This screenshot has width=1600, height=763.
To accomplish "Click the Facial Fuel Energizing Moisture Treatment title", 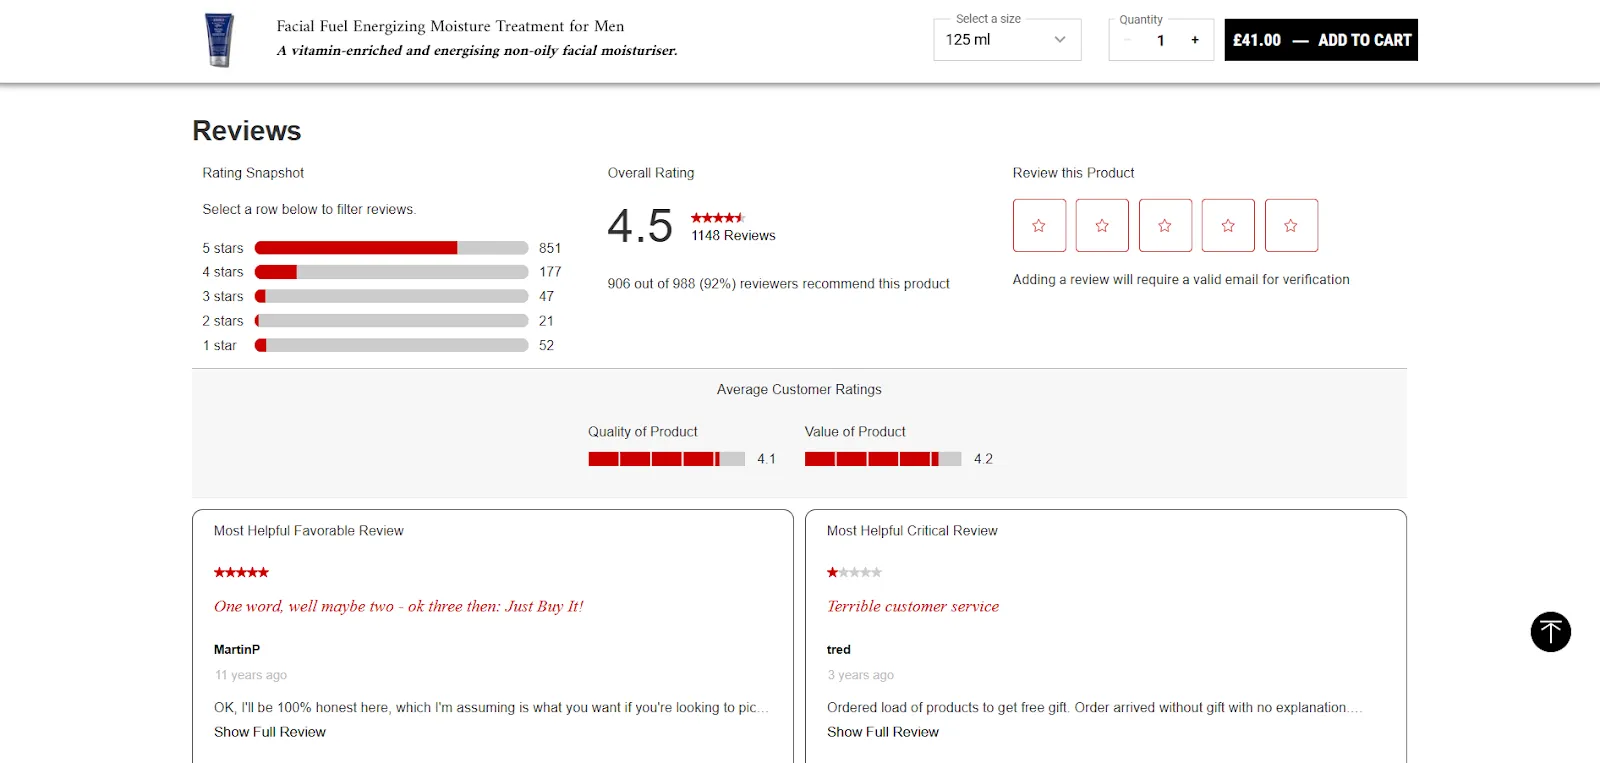I will (x=450, y=26).
